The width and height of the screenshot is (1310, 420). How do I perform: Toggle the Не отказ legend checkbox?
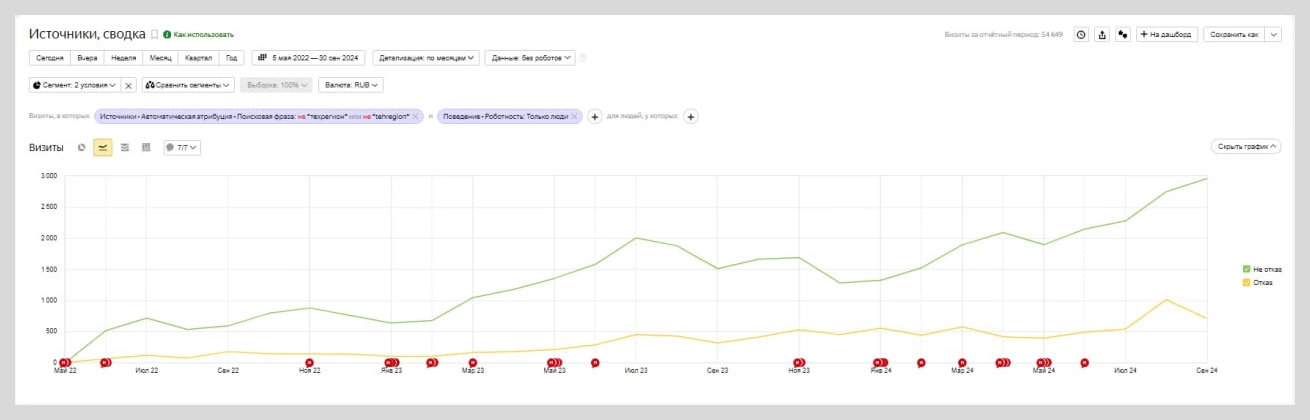click(x=1246, y=269)
